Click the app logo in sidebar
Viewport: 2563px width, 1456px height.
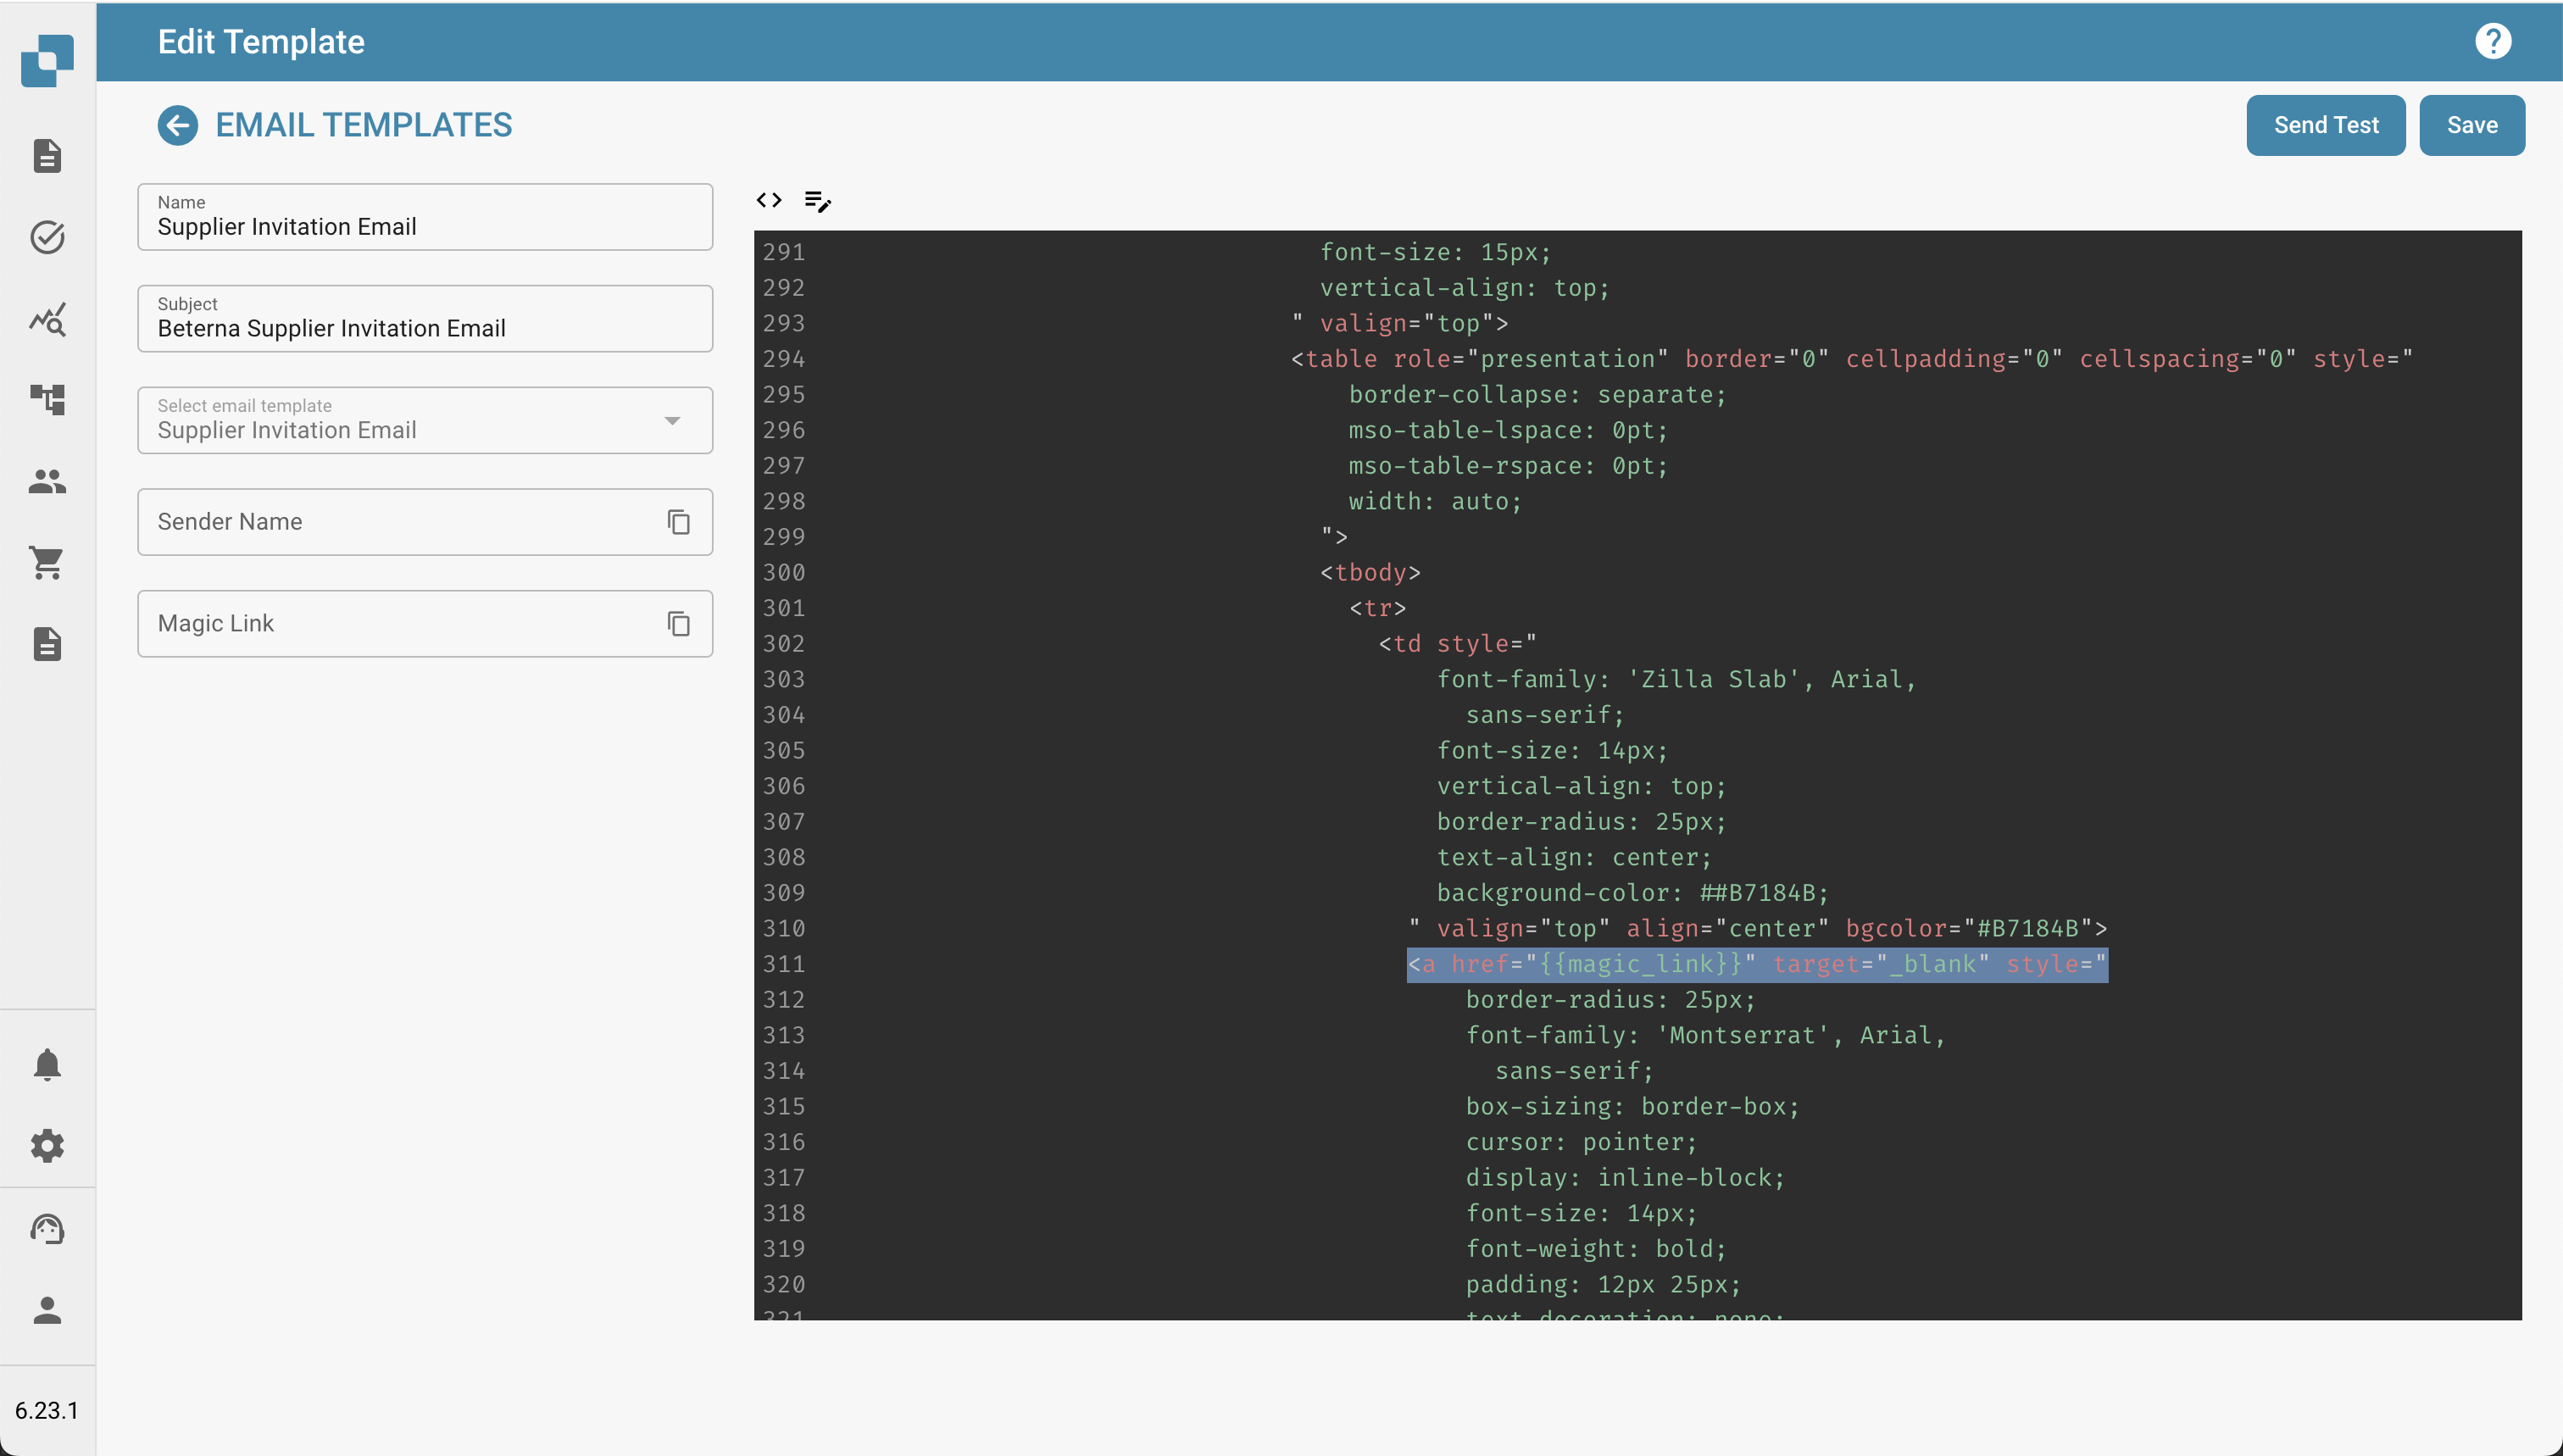point(47,60)
